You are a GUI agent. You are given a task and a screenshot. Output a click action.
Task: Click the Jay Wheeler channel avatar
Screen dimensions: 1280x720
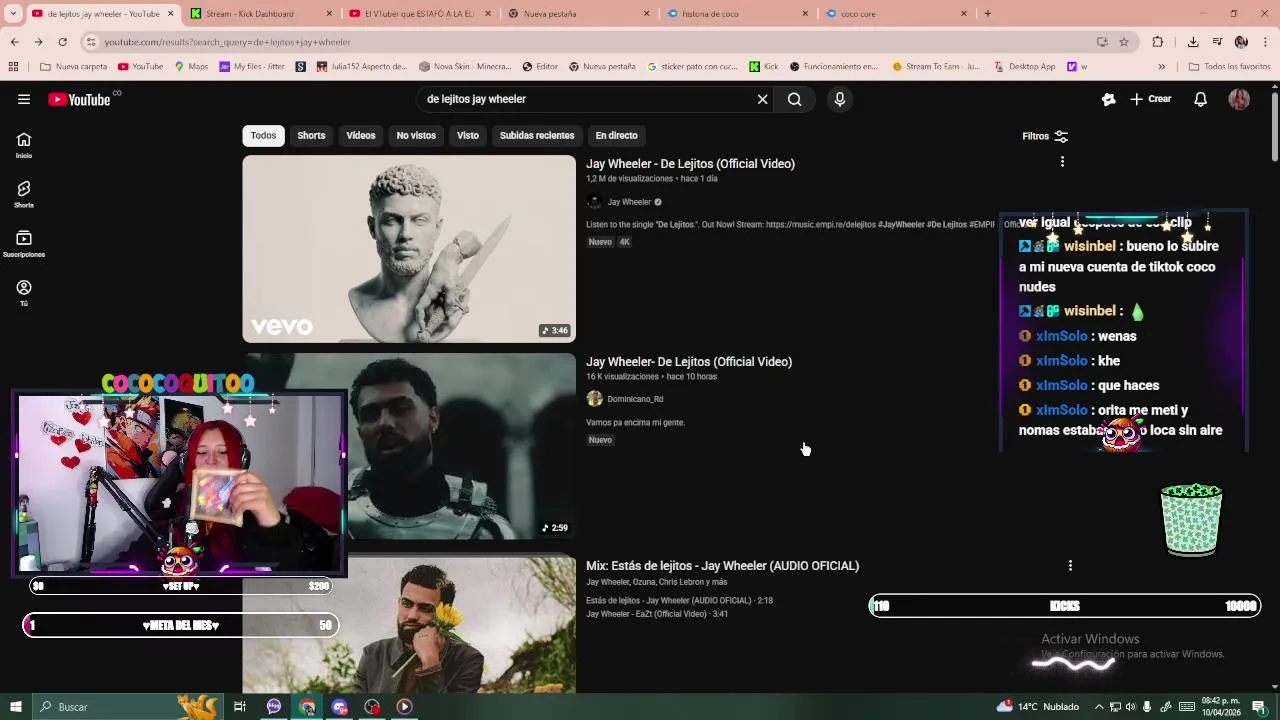pos(594,202)
